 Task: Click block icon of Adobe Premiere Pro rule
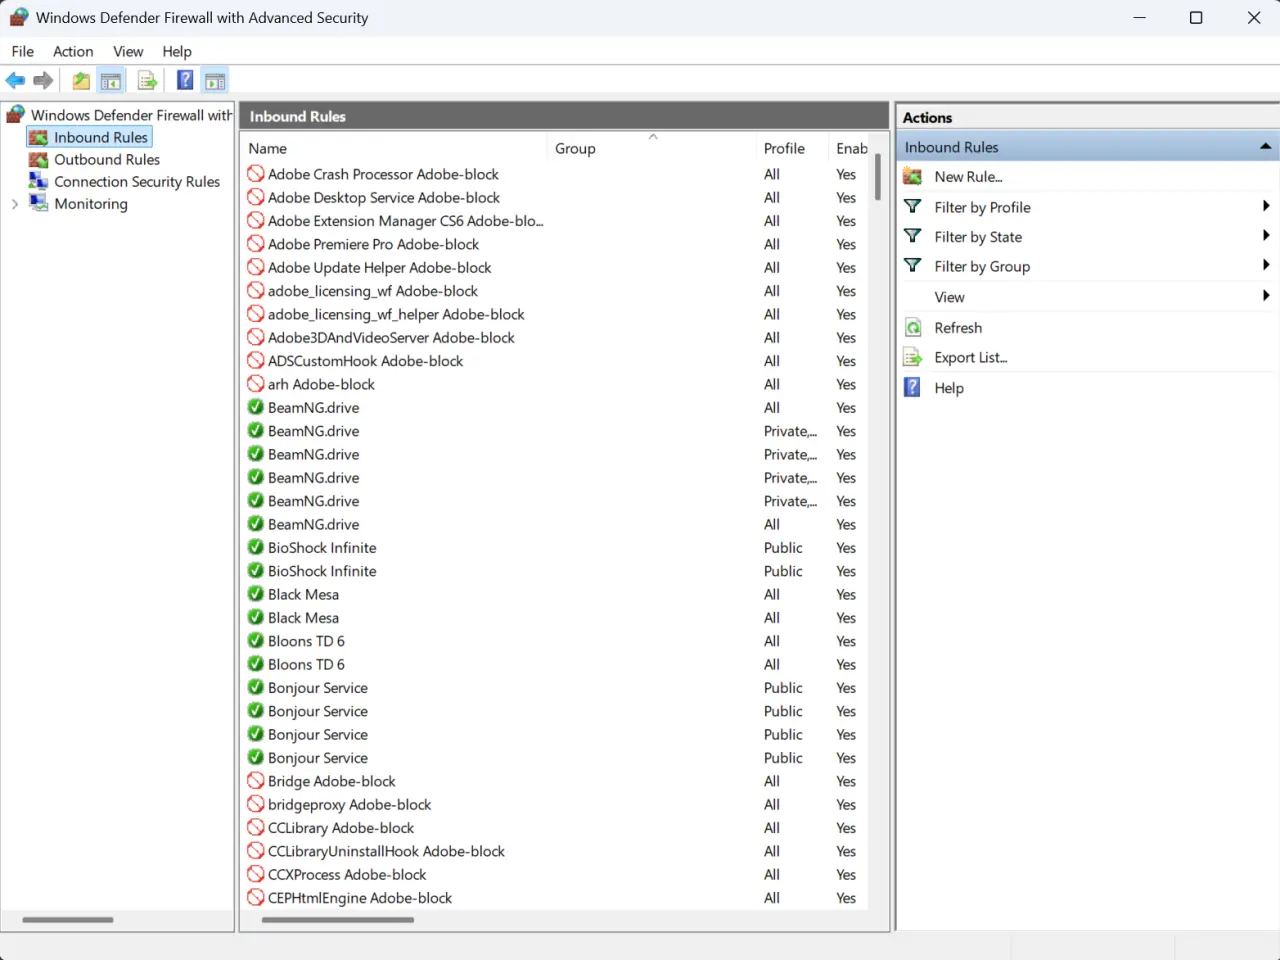256,244
